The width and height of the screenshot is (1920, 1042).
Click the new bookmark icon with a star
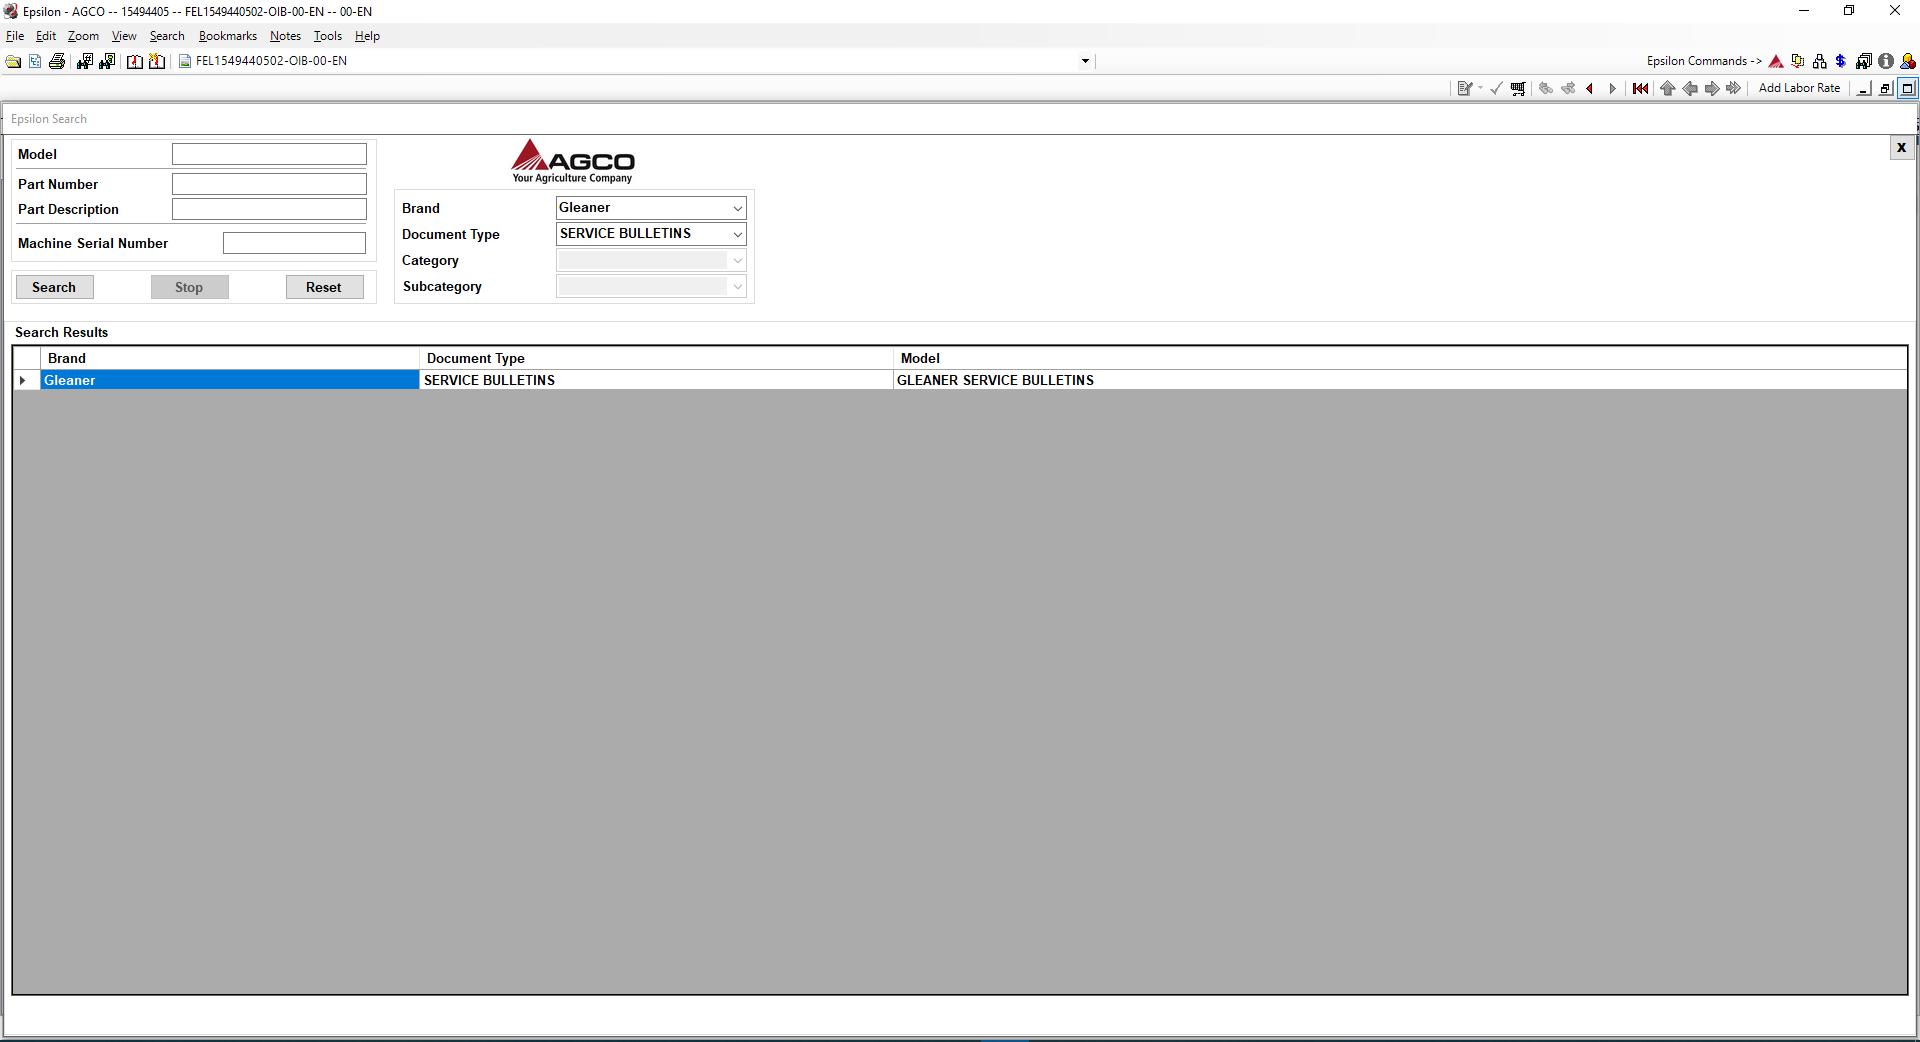(157, 61)
